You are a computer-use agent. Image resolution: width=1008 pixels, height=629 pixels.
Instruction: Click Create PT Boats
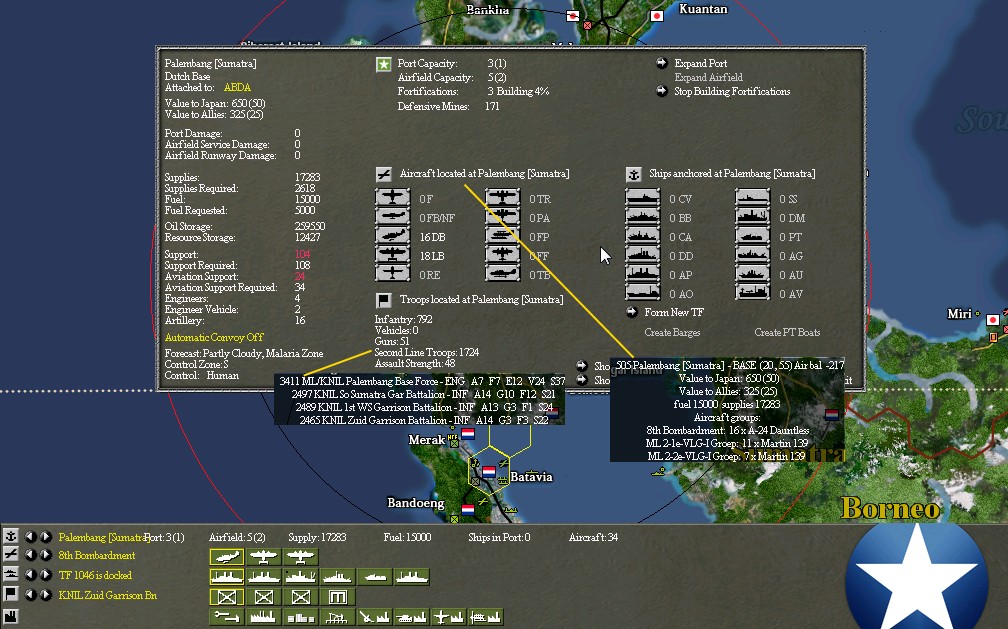(x=787, y=333)
